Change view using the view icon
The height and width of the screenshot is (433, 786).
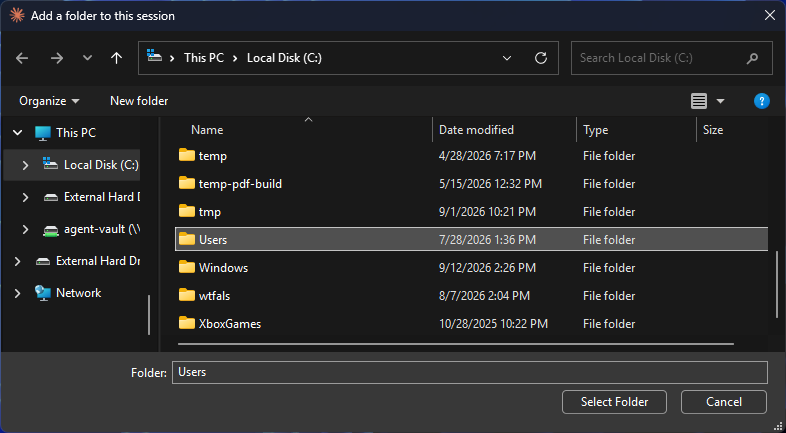699,101
